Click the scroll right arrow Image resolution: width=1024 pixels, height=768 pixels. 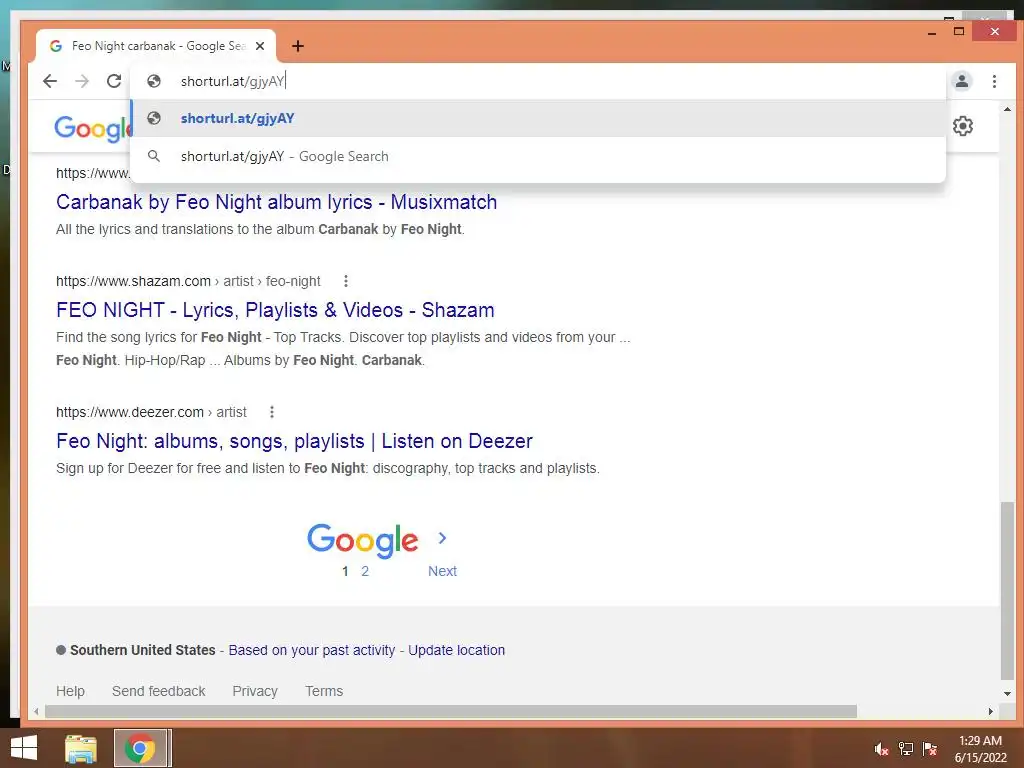[991, 711]
